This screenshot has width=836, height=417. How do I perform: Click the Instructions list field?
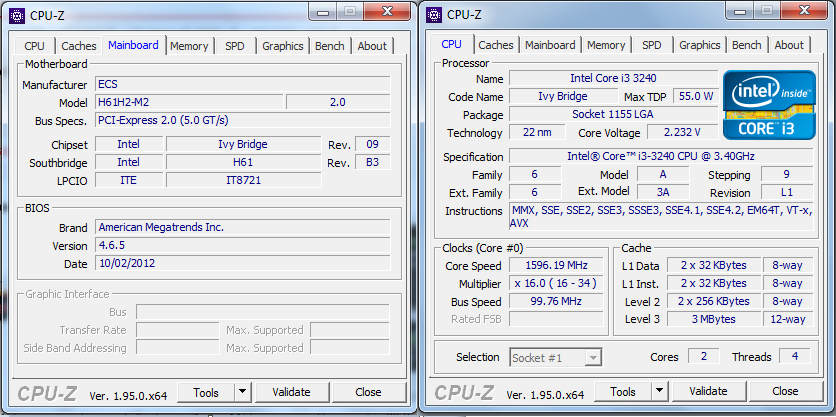[x=661, y=216]
